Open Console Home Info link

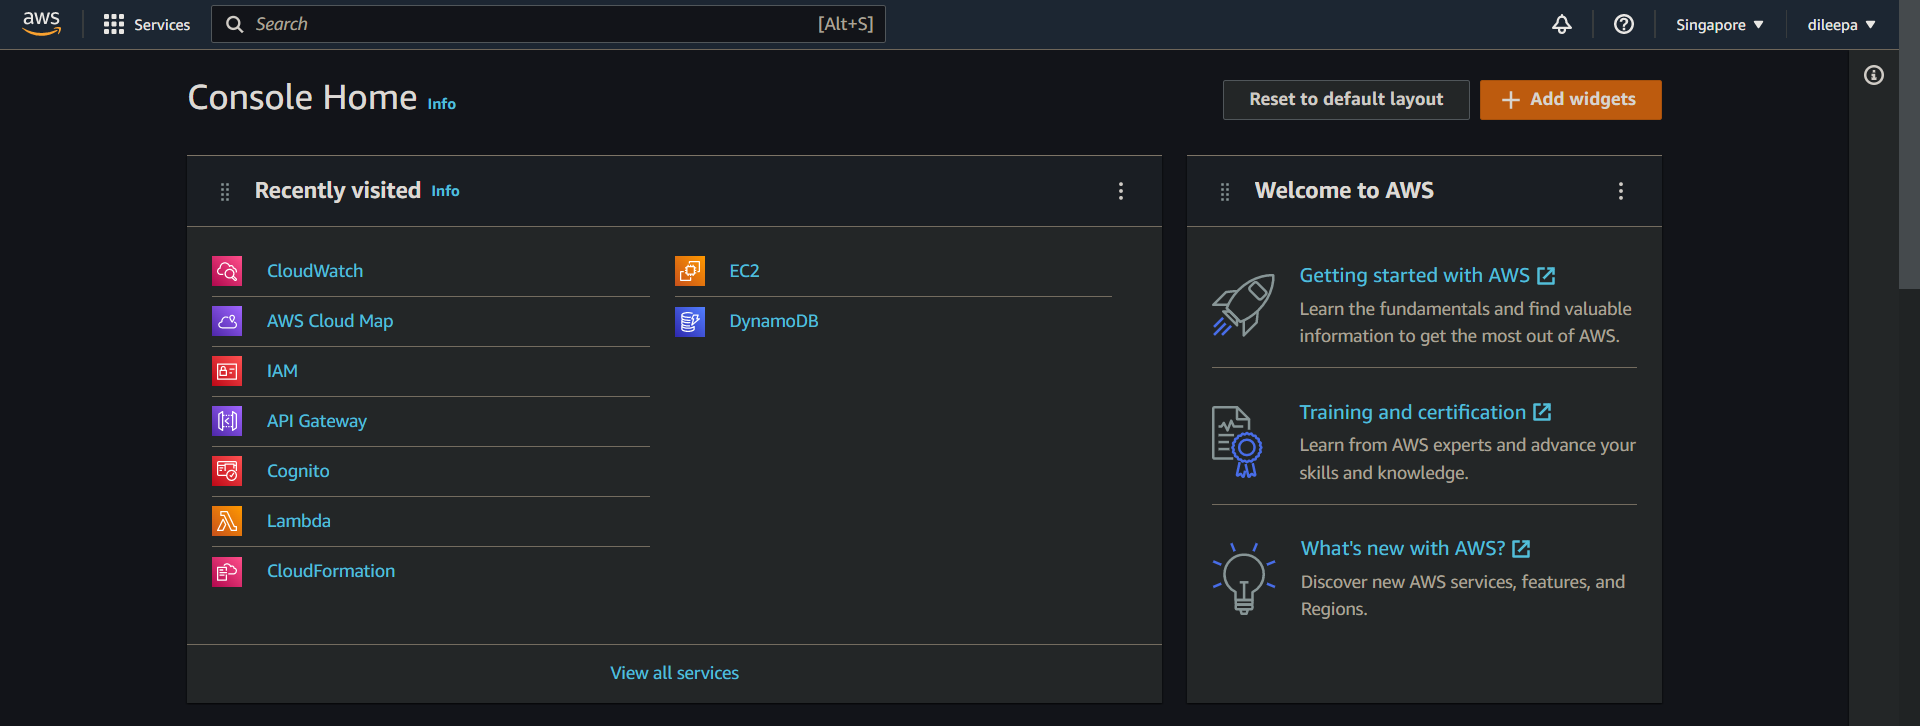(442, 104)
